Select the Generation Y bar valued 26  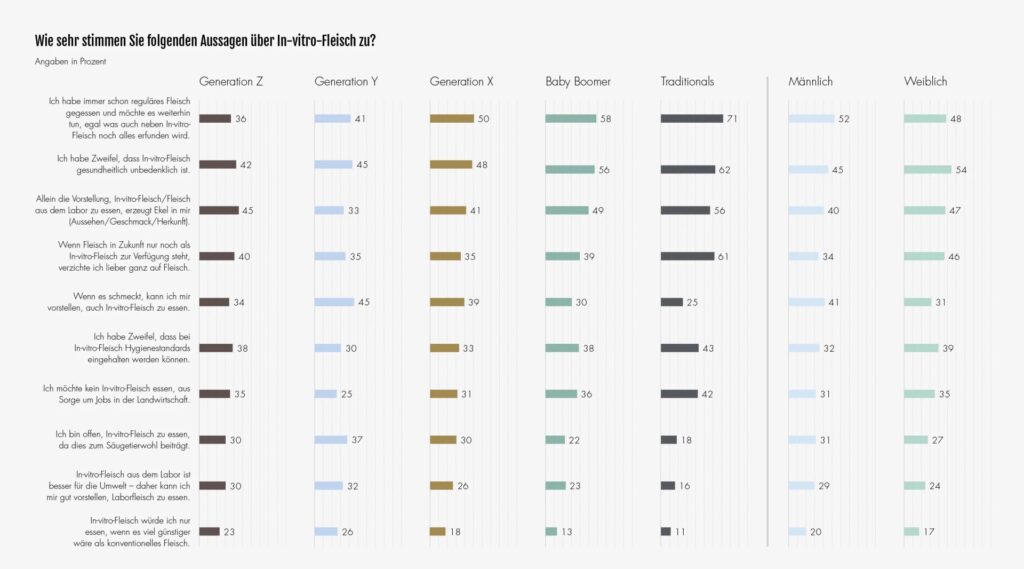[x=326, y=532]
